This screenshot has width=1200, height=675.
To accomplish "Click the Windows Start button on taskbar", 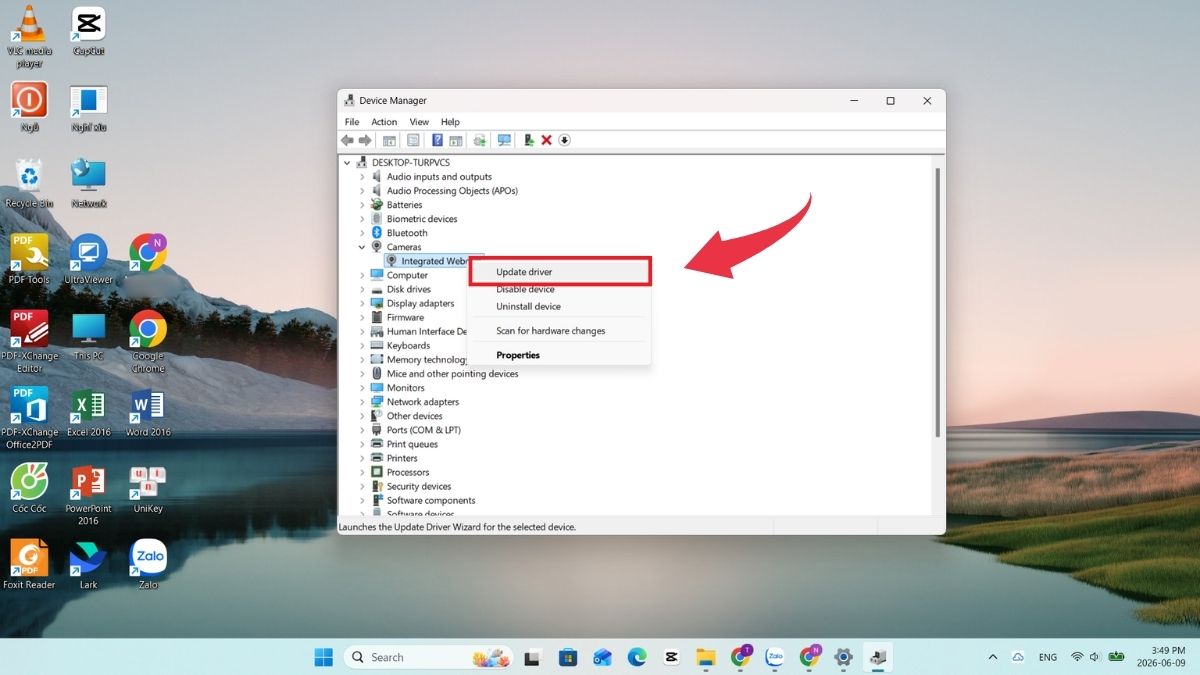I will coord(324,657).
